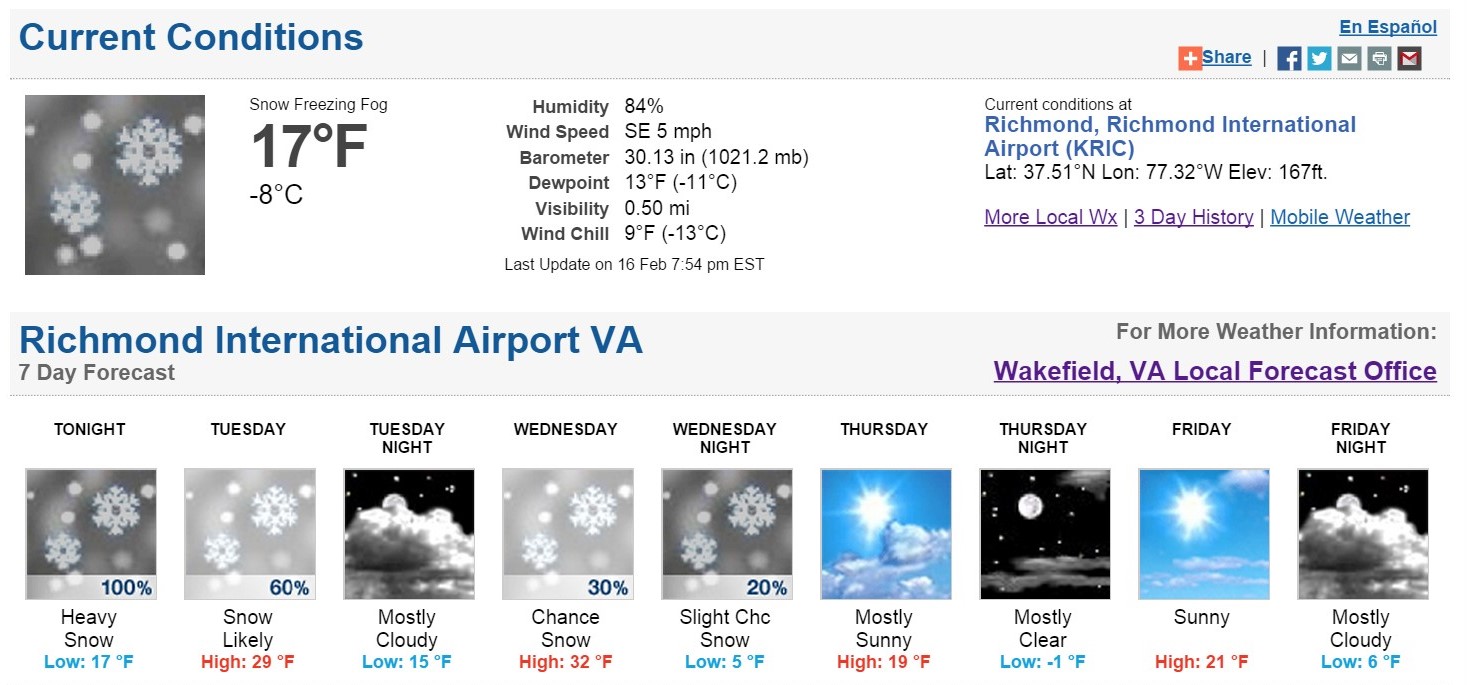Screen dimensions: 1467x685
Task: Open the Mobile Weather link
Action: point(1340,217)
